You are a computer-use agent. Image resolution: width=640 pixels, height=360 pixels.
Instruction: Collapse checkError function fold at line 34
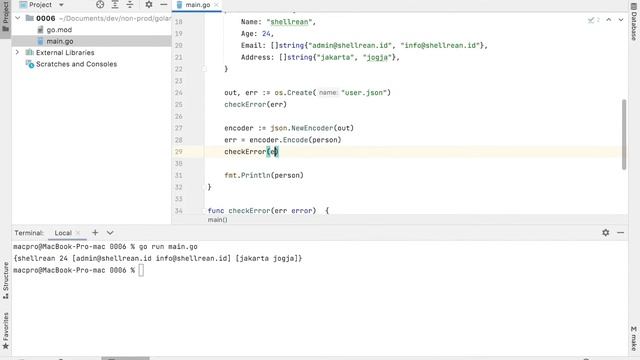(204, 211)
